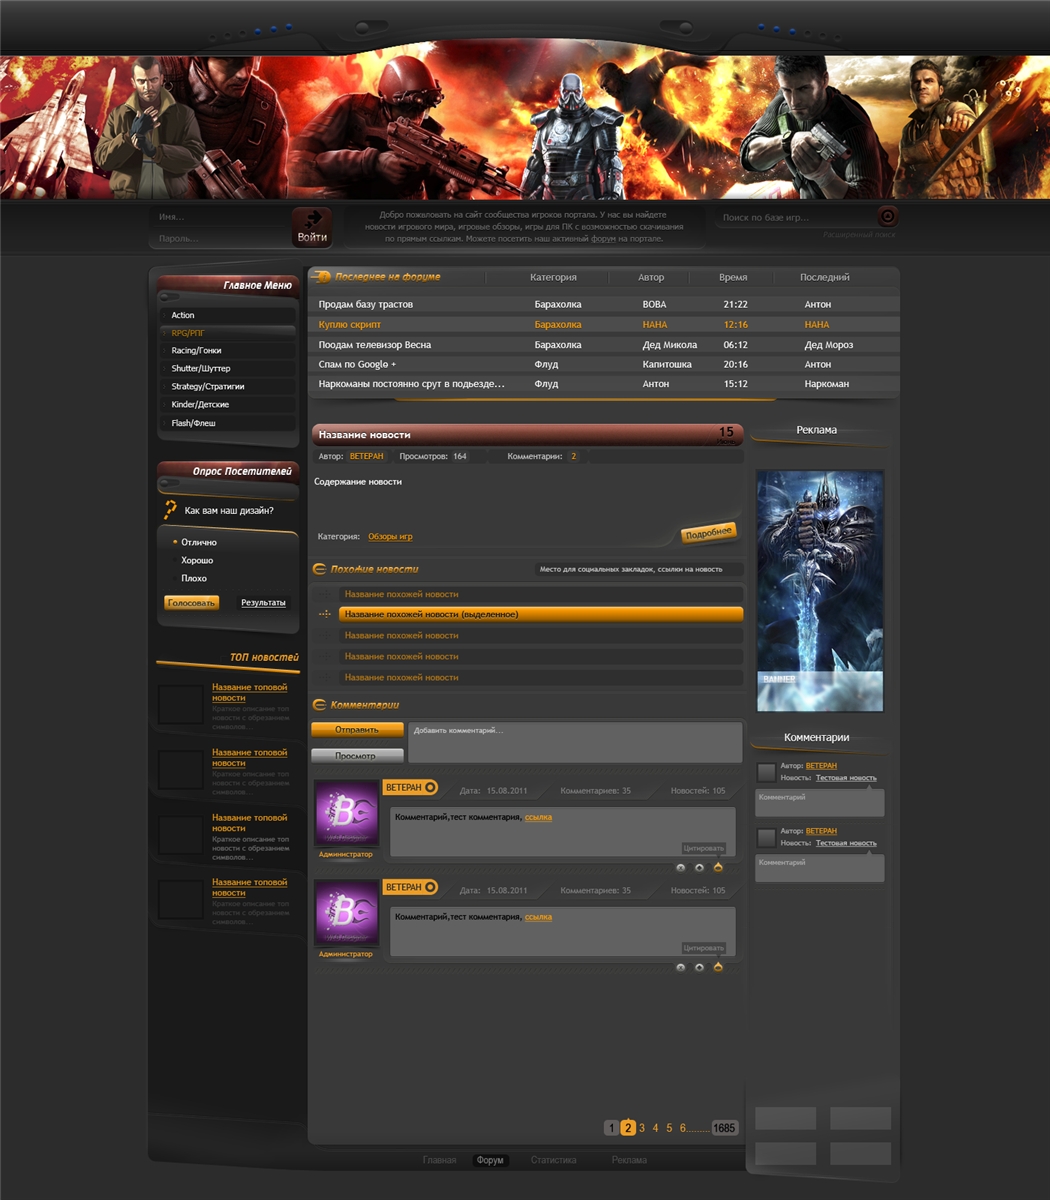Go to Статистика in the footer navigation

[554, 1160]
